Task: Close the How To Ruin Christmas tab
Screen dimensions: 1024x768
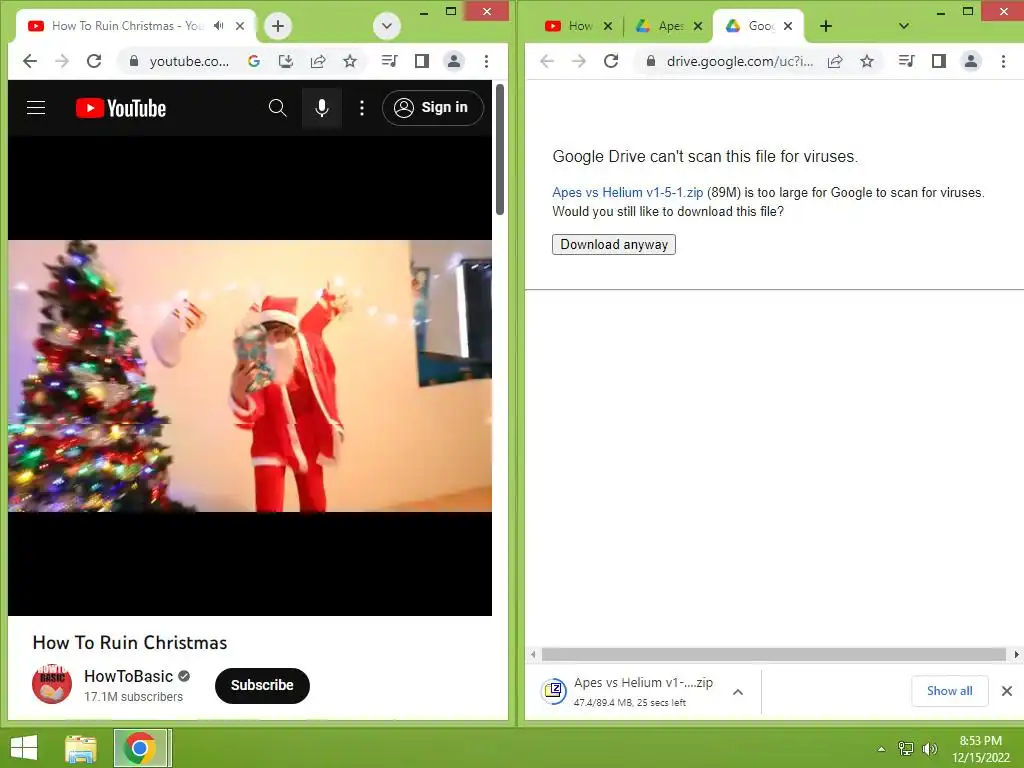Action: click(x=240, y=26)
